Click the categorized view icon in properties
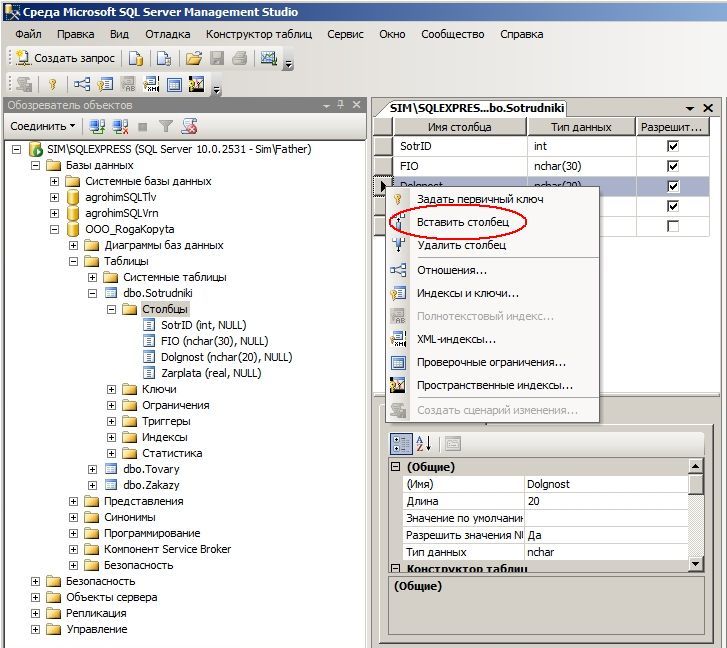The image size is (727, 648). tap(401, 444)
